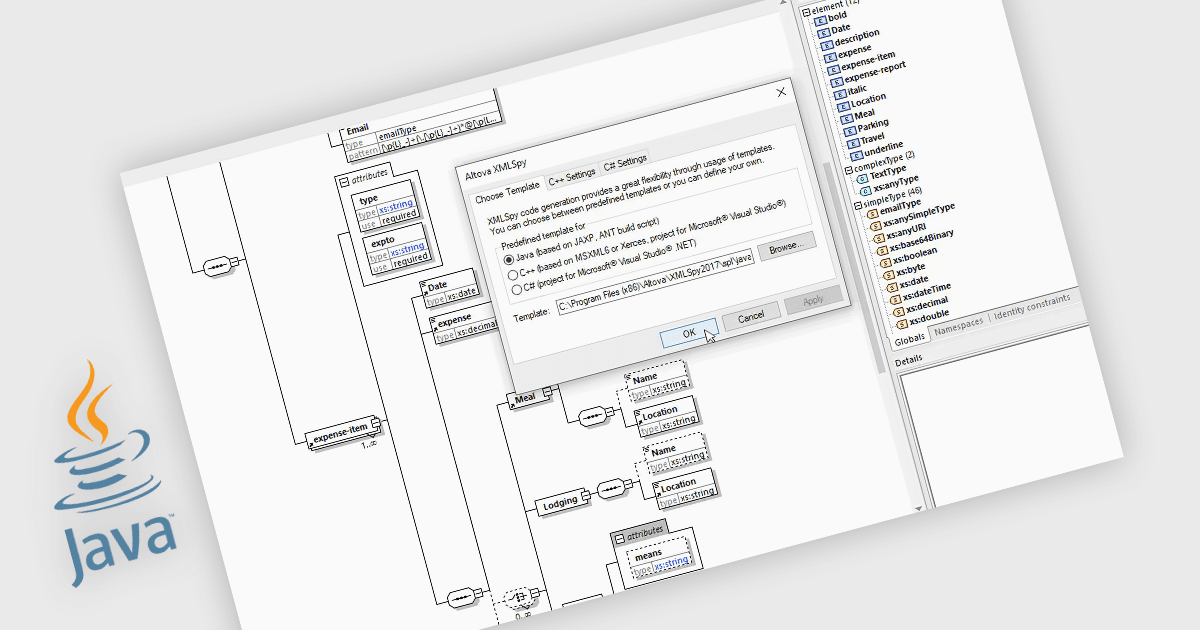This screenshot has height=630, width=1200.
Task: Collapse the attributes box above type
Action: pyautogui.click(x=345, y=182)
